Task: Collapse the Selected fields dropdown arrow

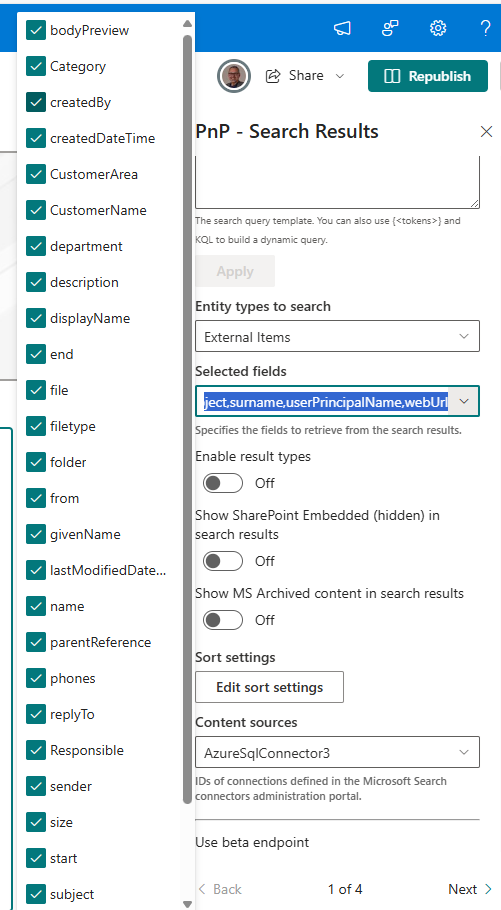Action: coord(464,401)
